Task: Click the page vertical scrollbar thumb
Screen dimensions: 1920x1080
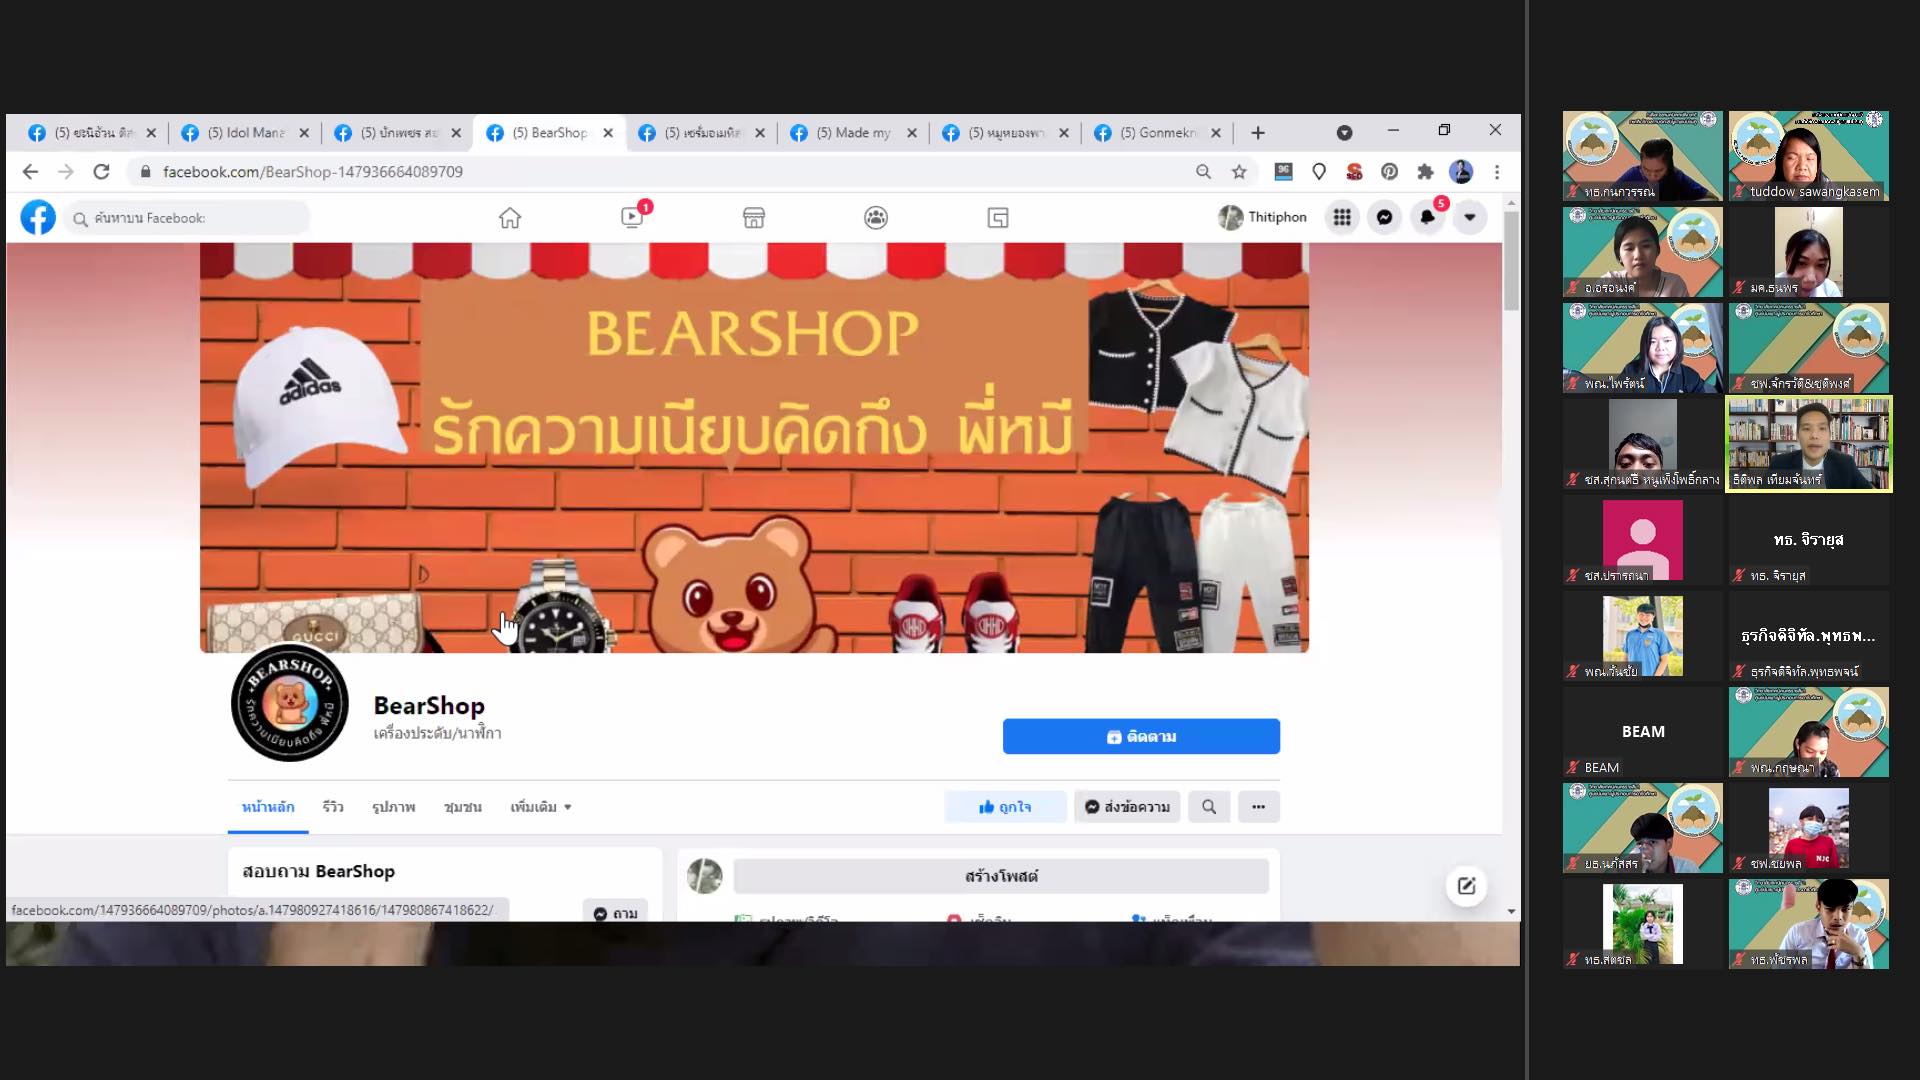Action: pos(1511,262)
